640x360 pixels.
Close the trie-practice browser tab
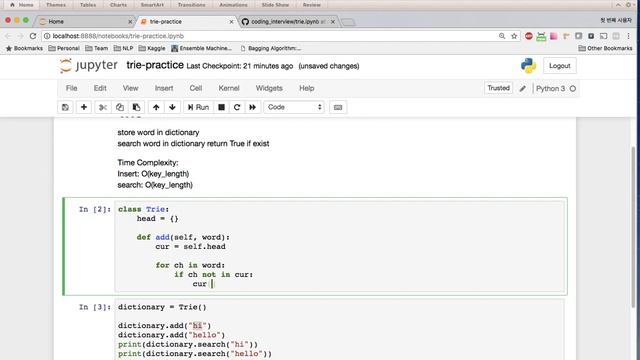[x=231, y=22]
